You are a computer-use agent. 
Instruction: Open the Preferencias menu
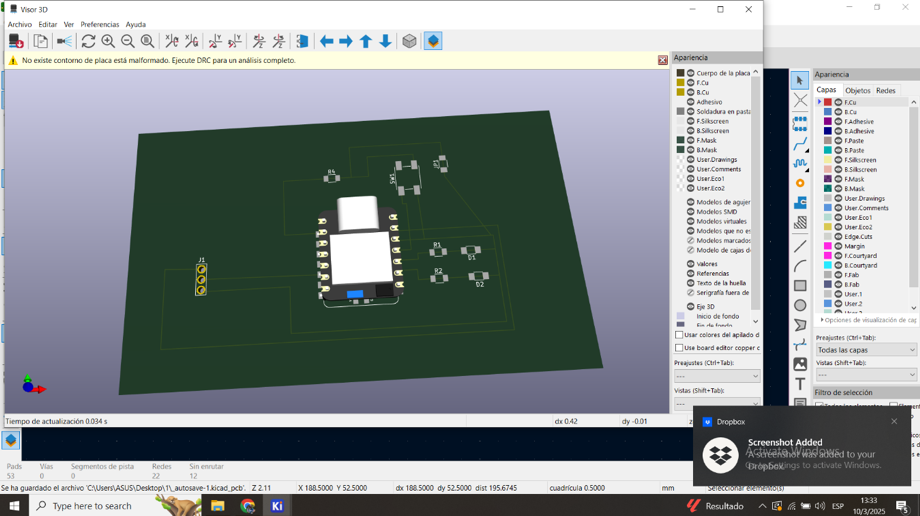click(x=100, y=24)
